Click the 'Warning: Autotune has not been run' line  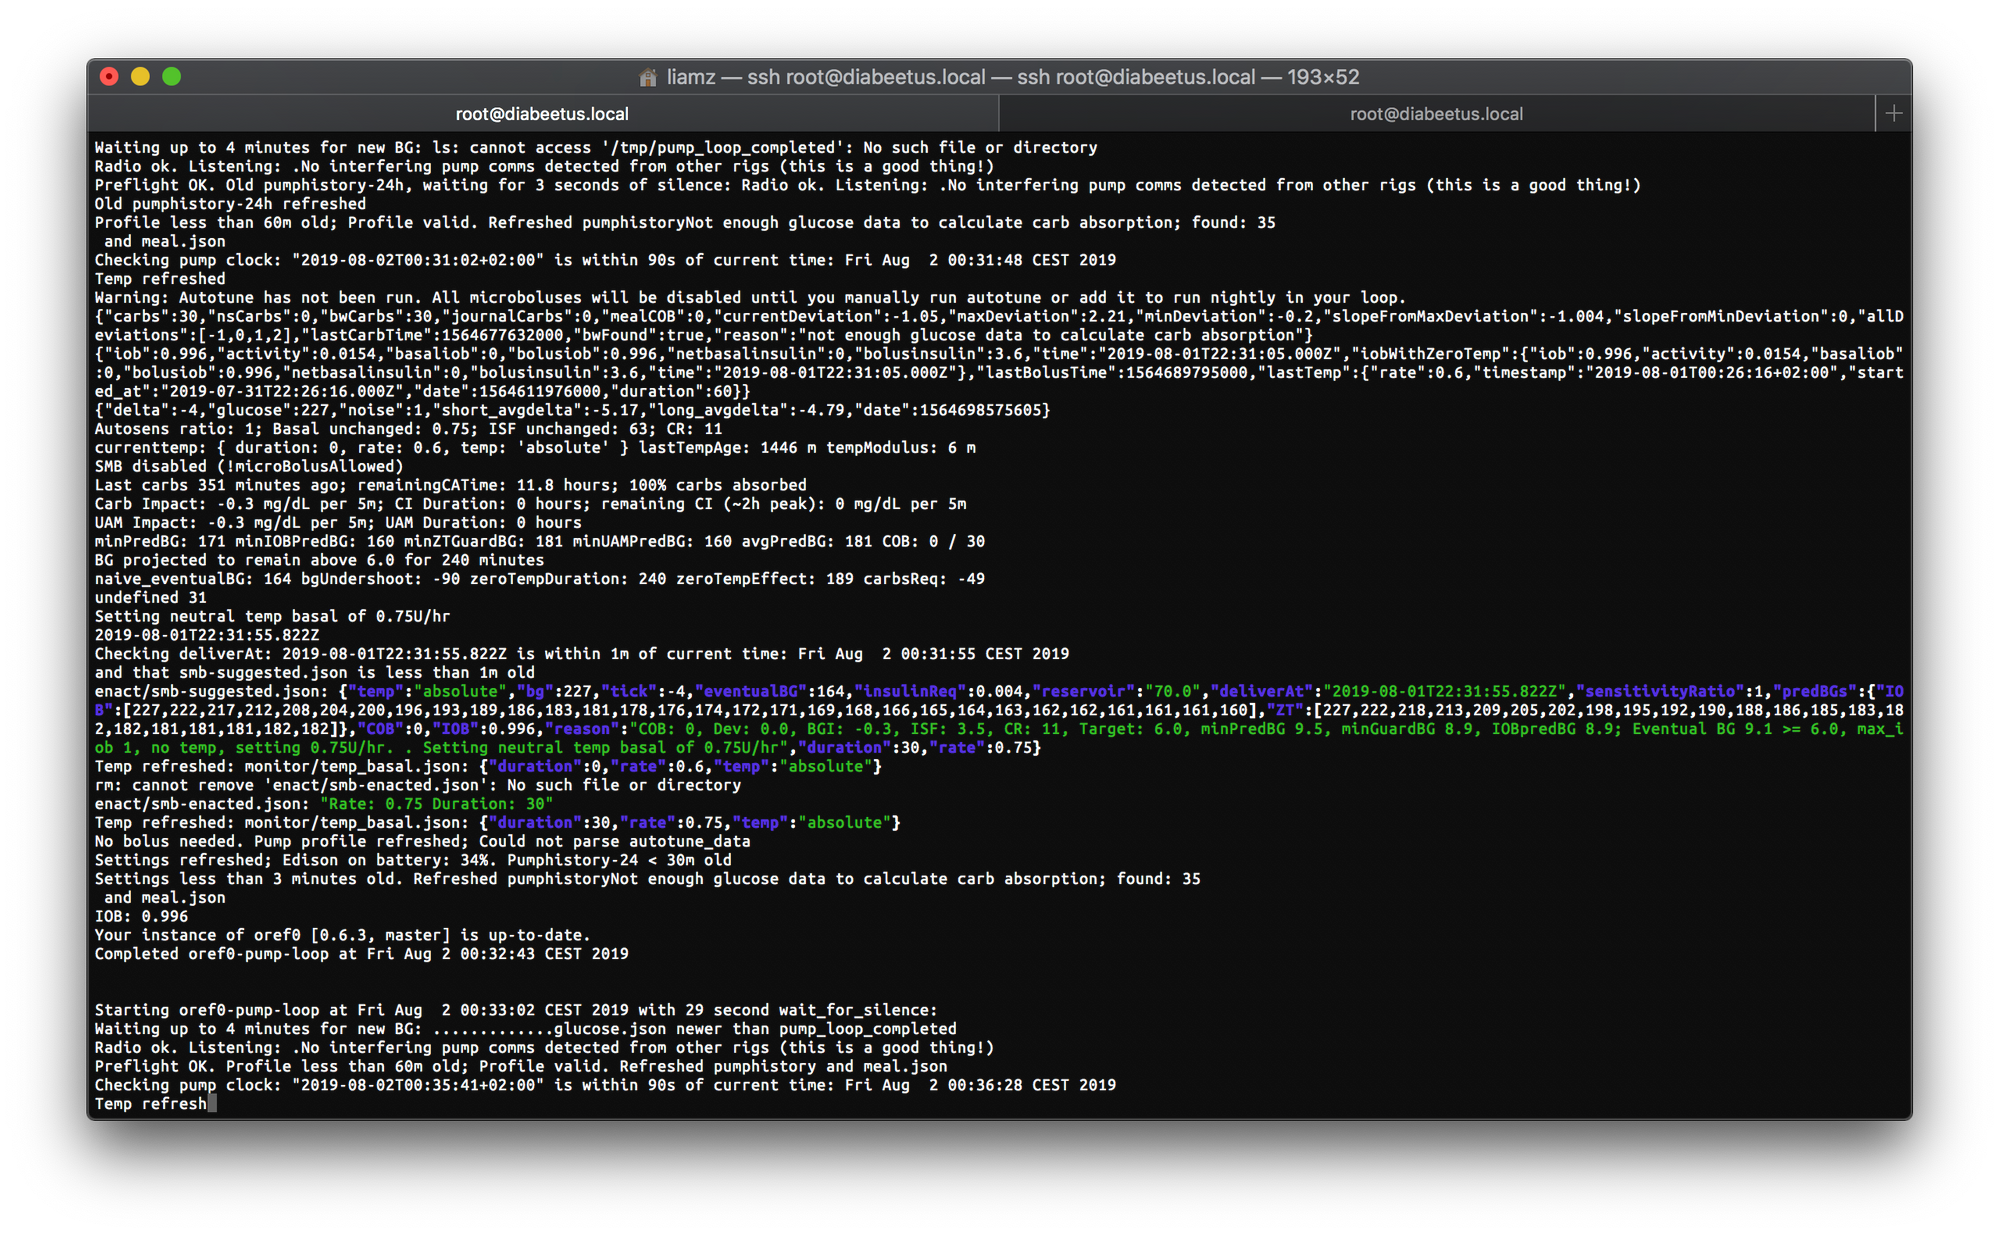750,297
